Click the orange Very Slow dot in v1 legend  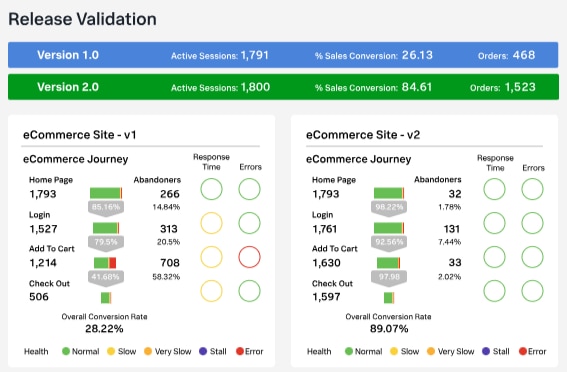148,351
